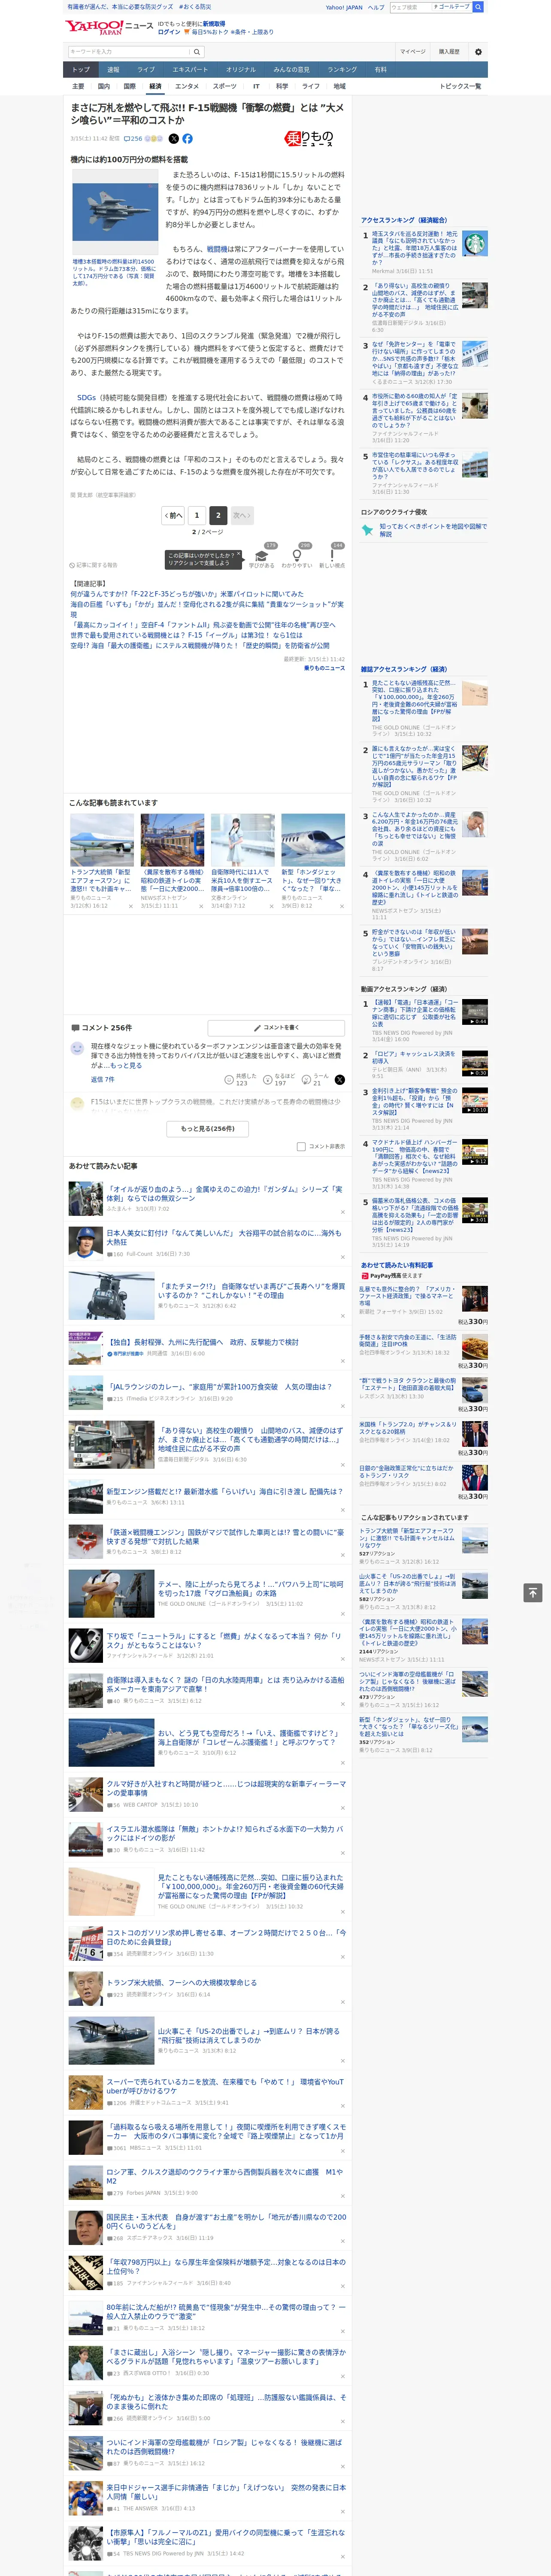Screen dimensions: 551x2576
Task: Open the F-15 fighter jet article image
Action: click(116, 212)
